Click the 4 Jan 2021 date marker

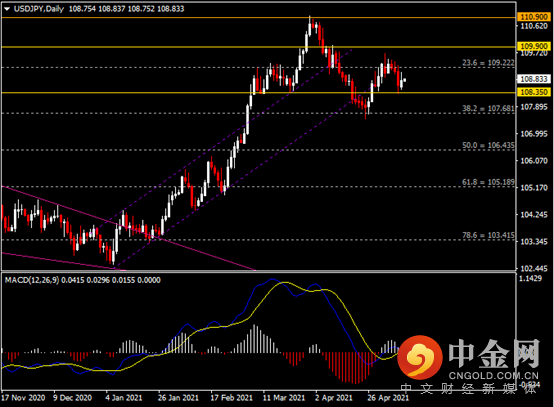point(124,398)
